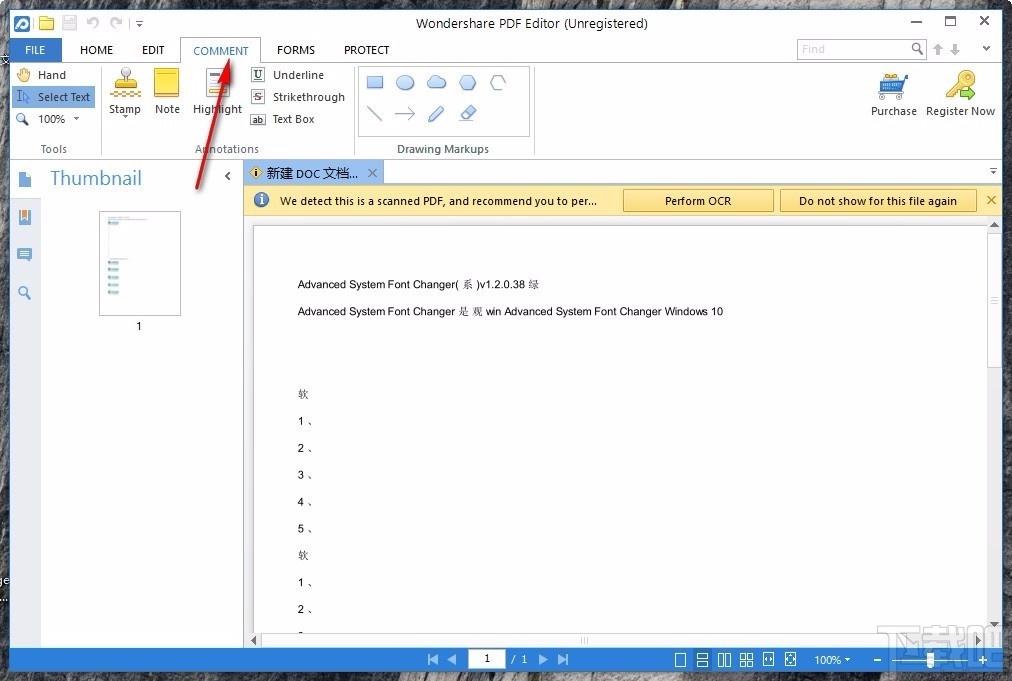Click the Perform OCR button
Image resolution: width=1012 pixels, height=681 pixels.
click(x=698, y=201)
